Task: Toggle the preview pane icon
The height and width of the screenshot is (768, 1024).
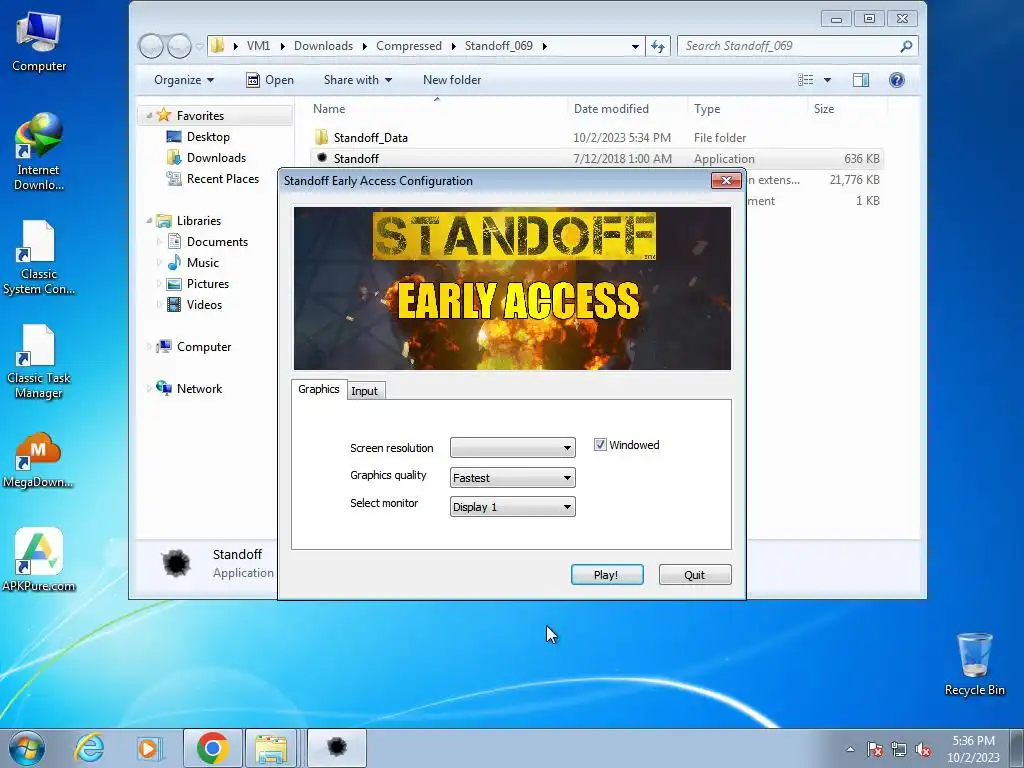Action: pyautogui.click(x=861, y=80)
